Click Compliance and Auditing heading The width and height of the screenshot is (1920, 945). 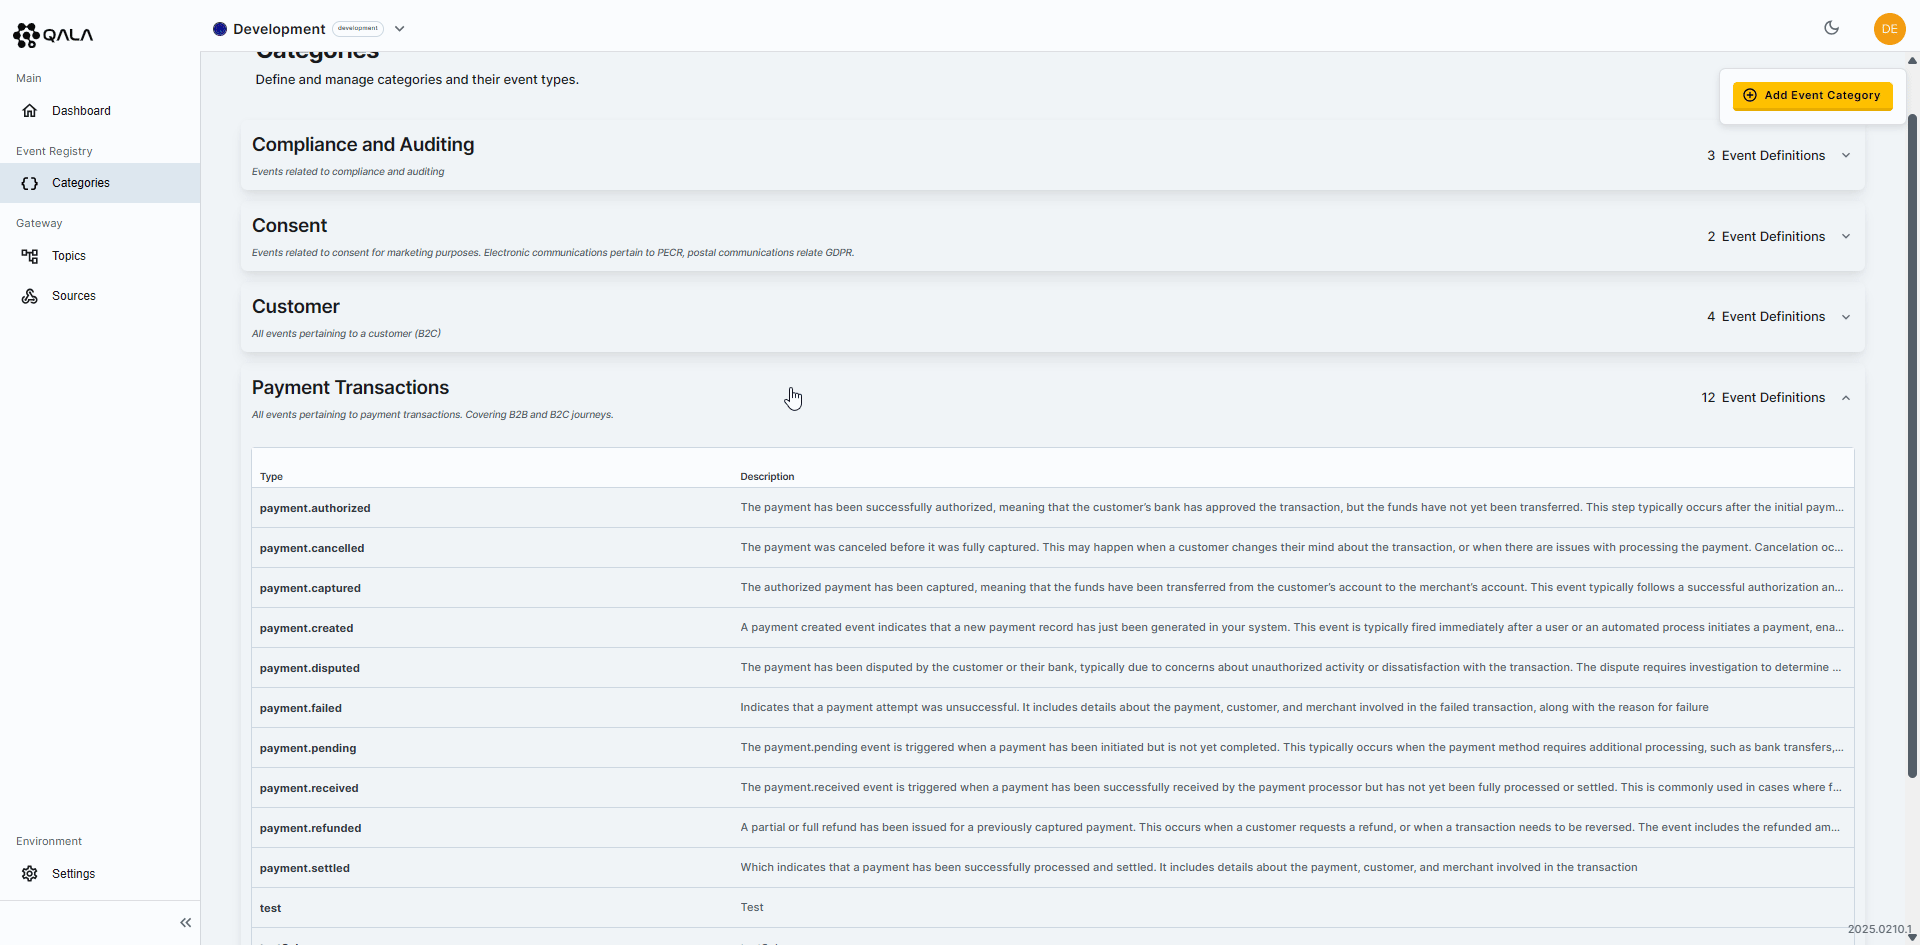[363, 145]
